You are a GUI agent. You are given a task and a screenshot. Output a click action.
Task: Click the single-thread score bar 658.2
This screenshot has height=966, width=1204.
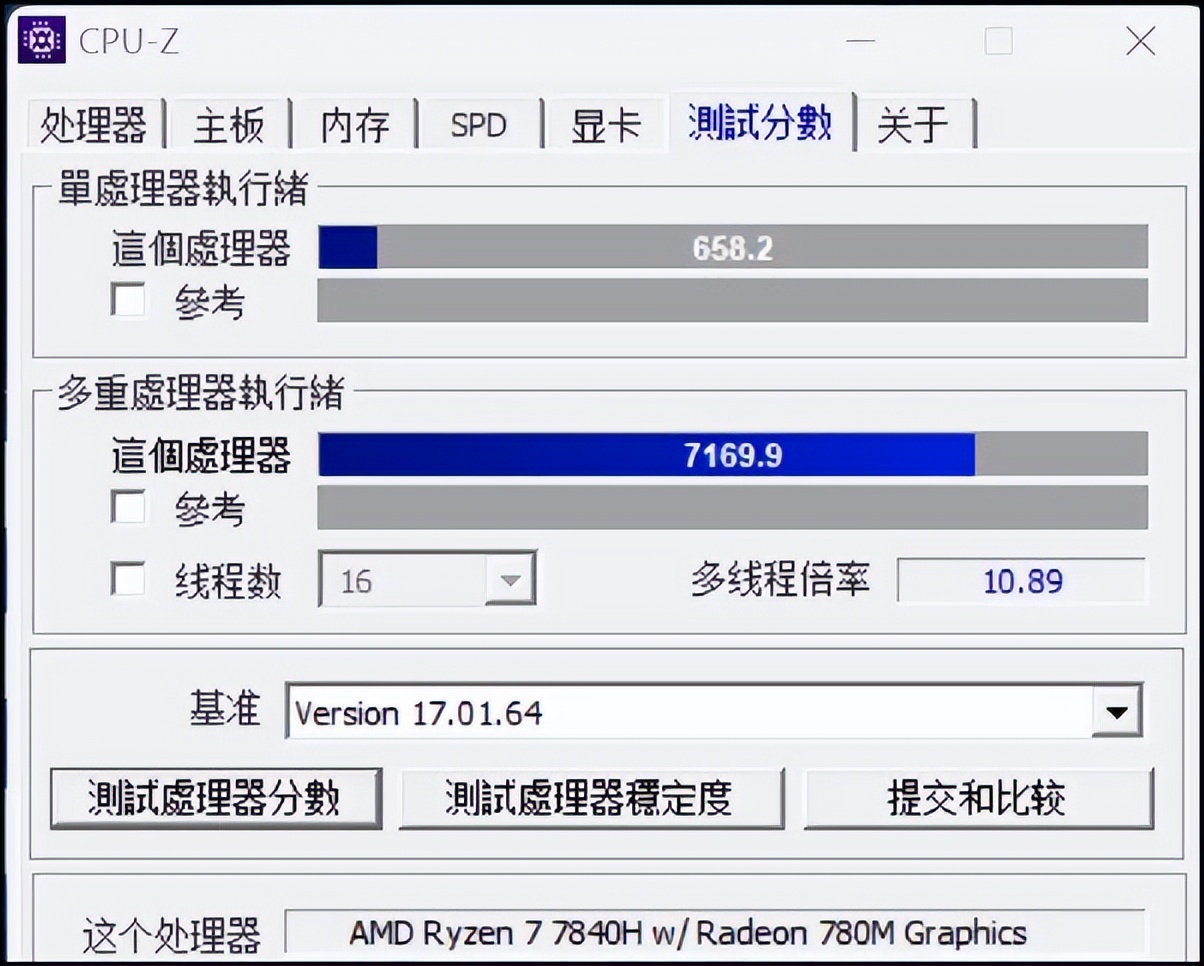(732, 247)
